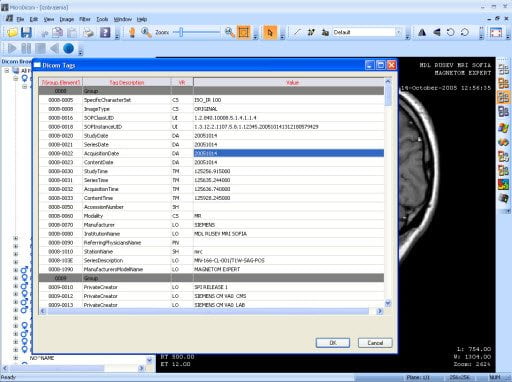Click the fit-to-window orange frame icon
Screen dimensions: 512x382
click(x=243, y=32)
